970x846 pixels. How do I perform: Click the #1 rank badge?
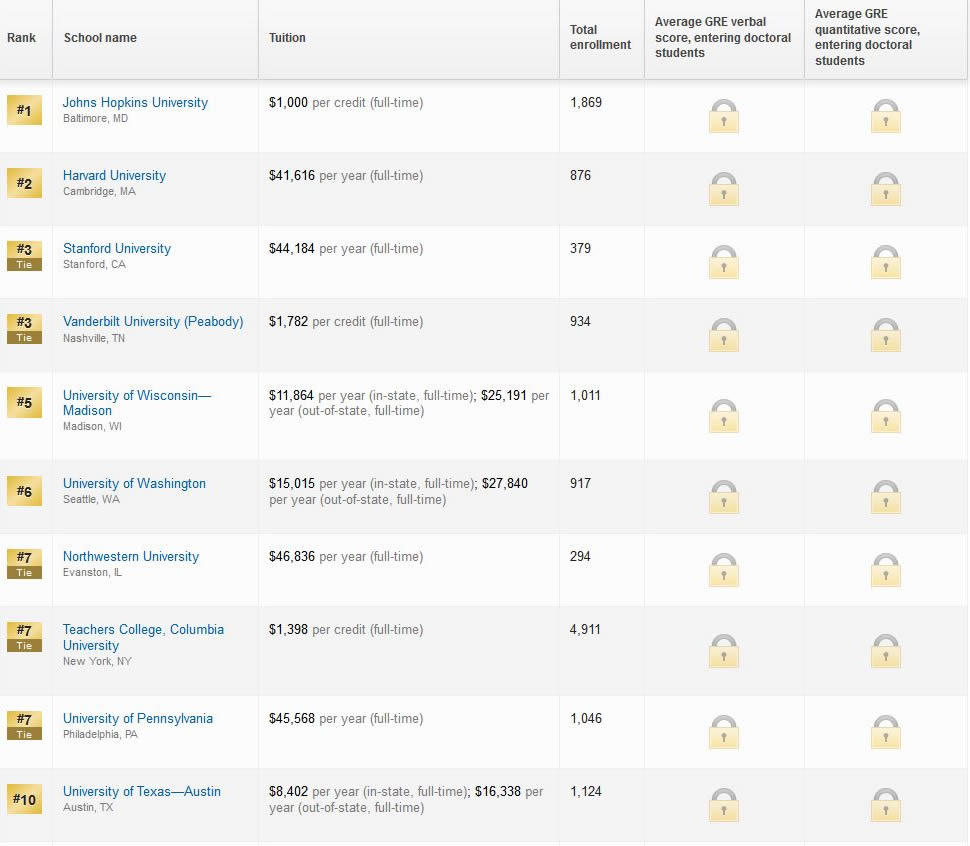[x=24, y=110]
